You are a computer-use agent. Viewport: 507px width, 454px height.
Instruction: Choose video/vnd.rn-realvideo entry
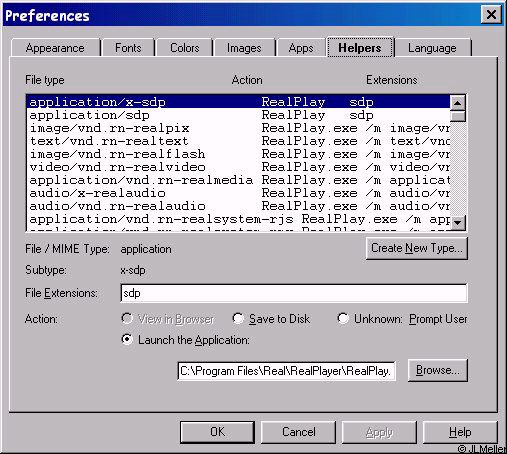pos(238,167)
